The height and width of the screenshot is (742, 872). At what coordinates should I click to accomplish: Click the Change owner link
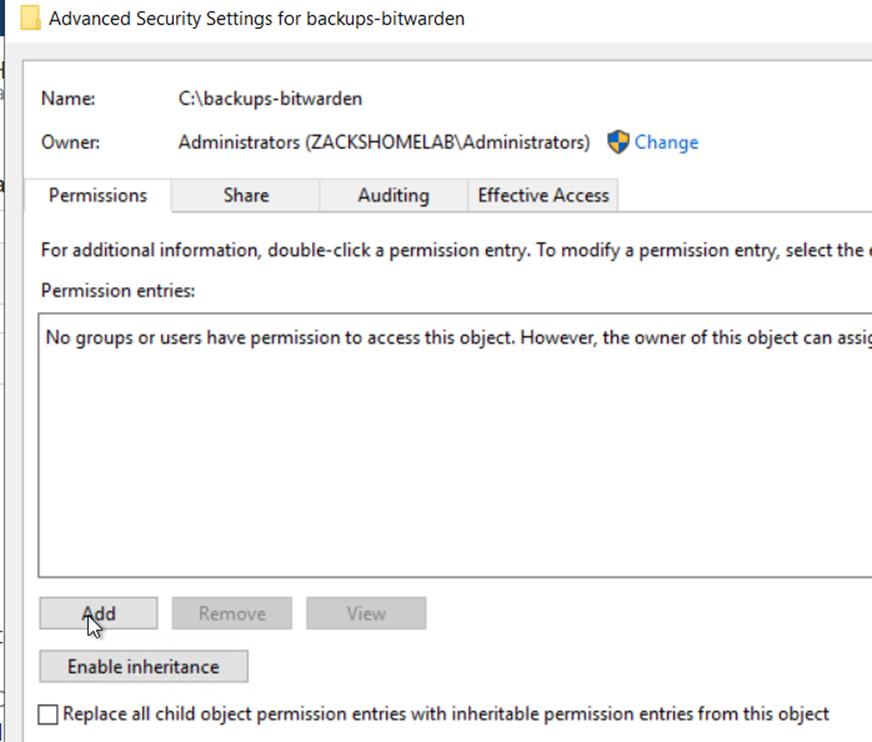[666, 142]
